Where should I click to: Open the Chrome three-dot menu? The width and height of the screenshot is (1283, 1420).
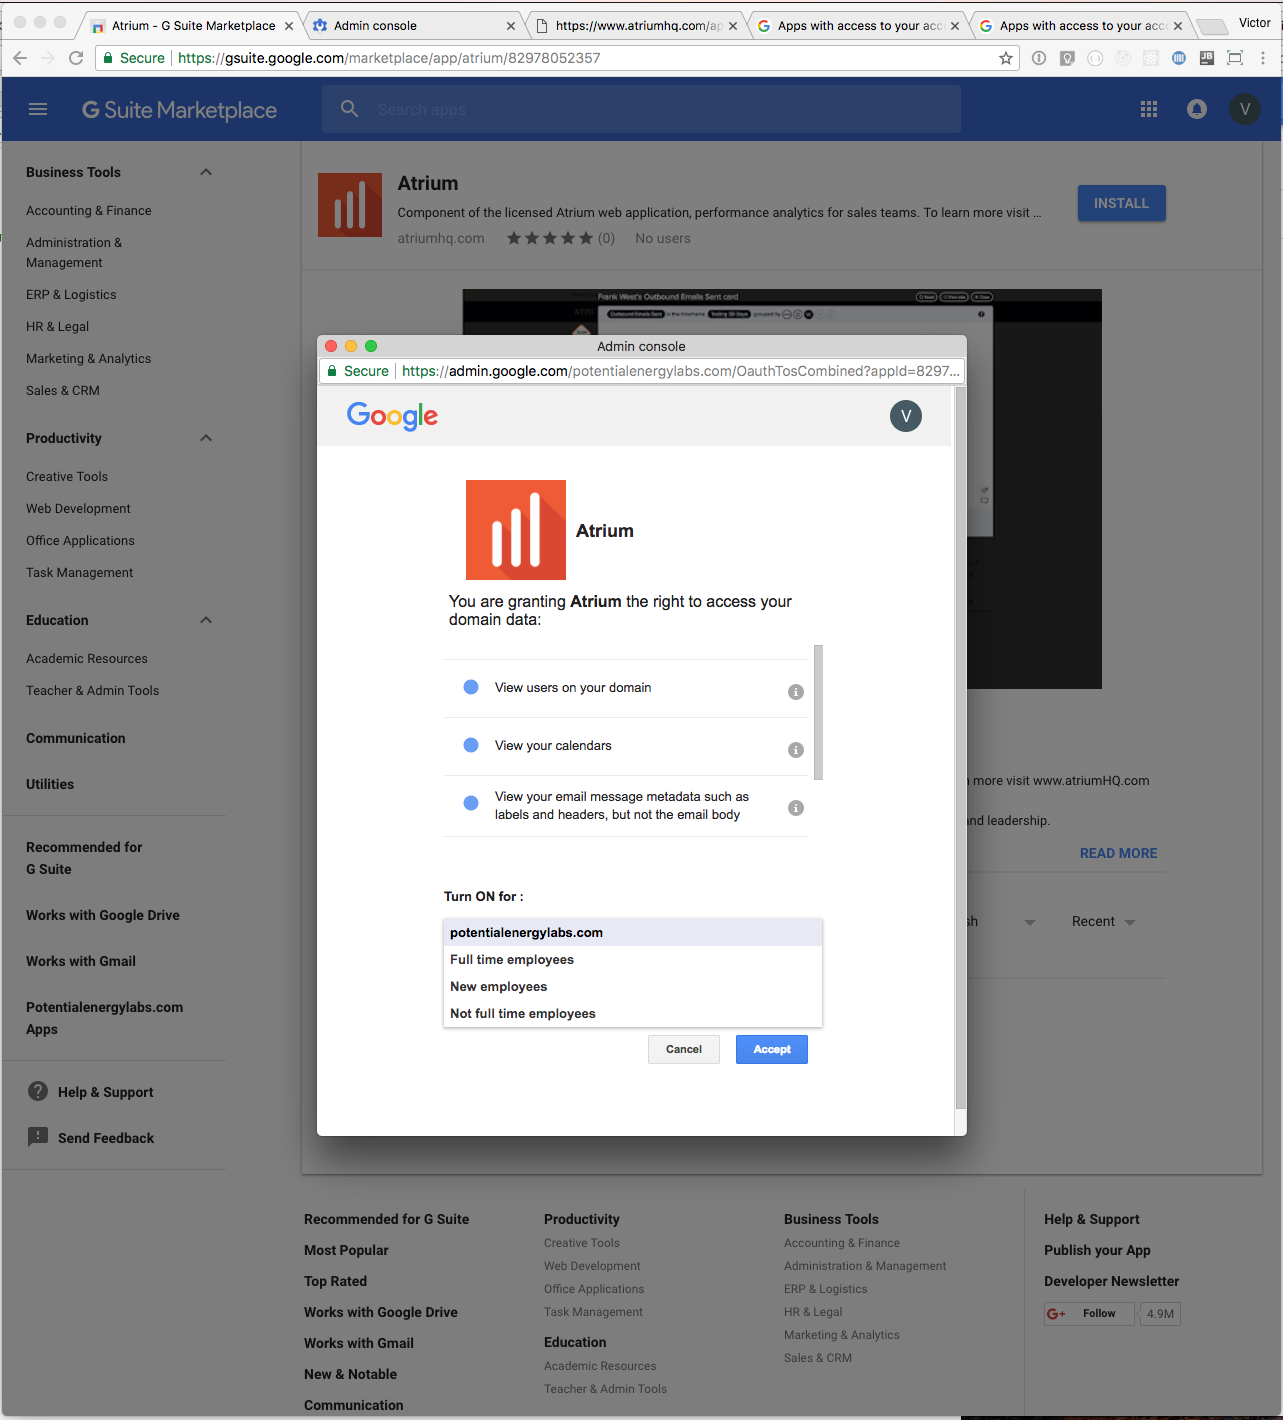(x=1263, y=58)
